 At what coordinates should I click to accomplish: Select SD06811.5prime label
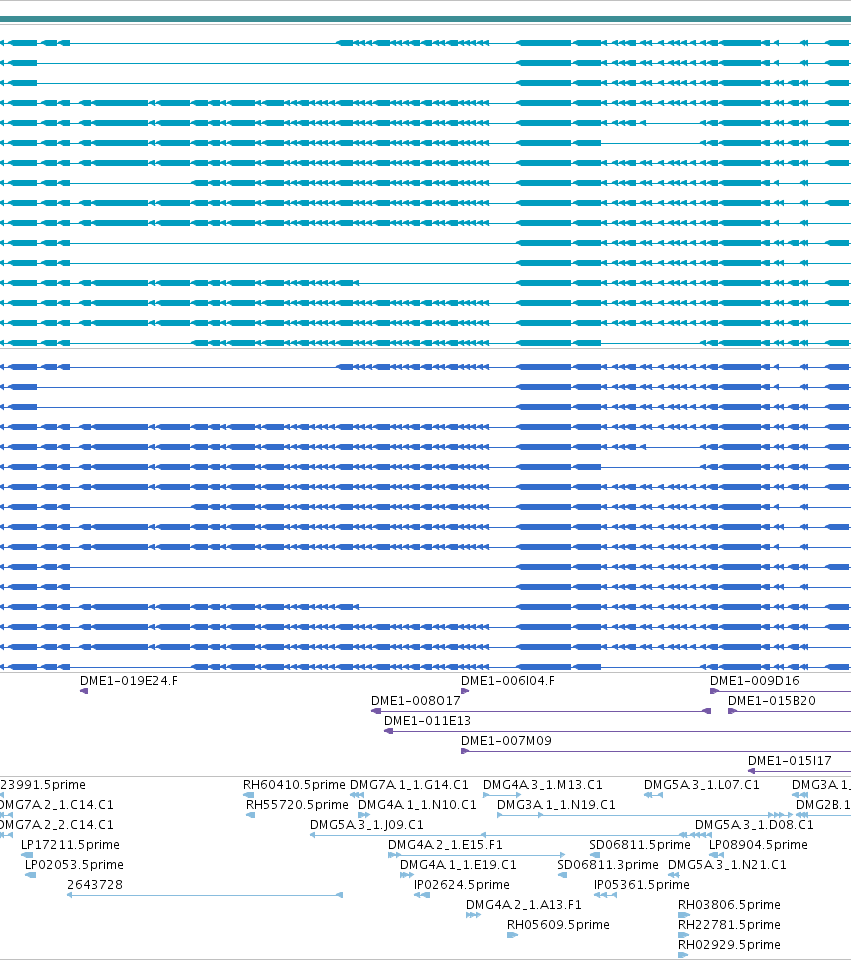640,845
